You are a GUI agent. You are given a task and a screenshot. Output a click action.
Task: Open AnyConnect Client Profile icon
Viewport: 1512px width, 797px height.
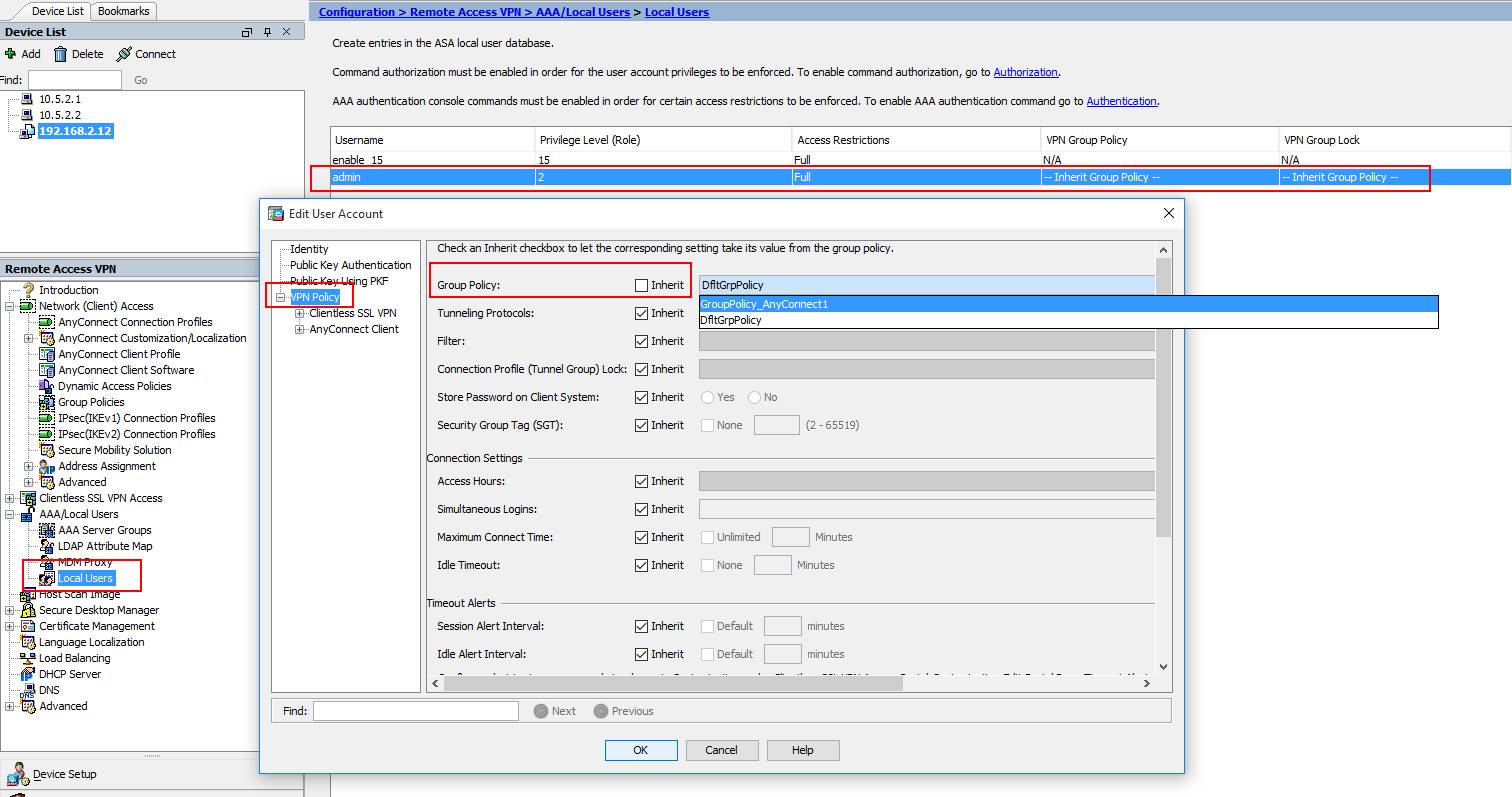click(x=47, y=354)
